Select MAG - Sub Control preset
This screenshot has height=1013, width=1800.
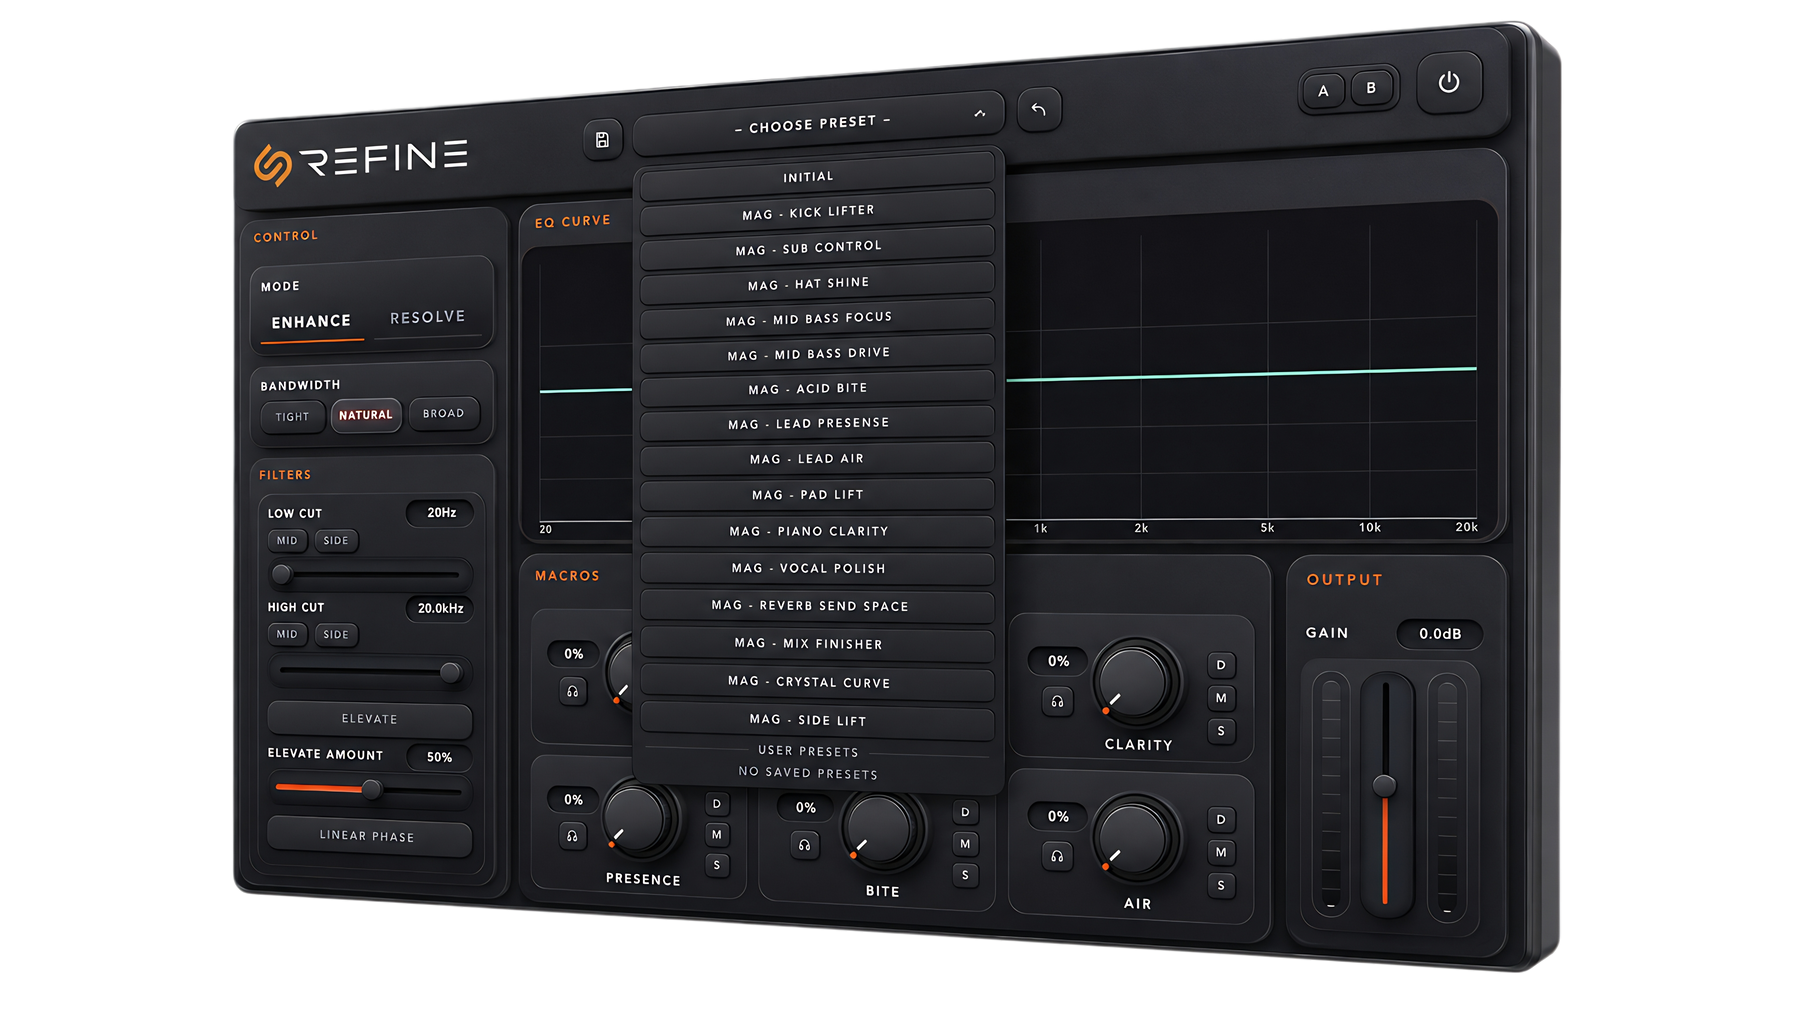point(817,247)
